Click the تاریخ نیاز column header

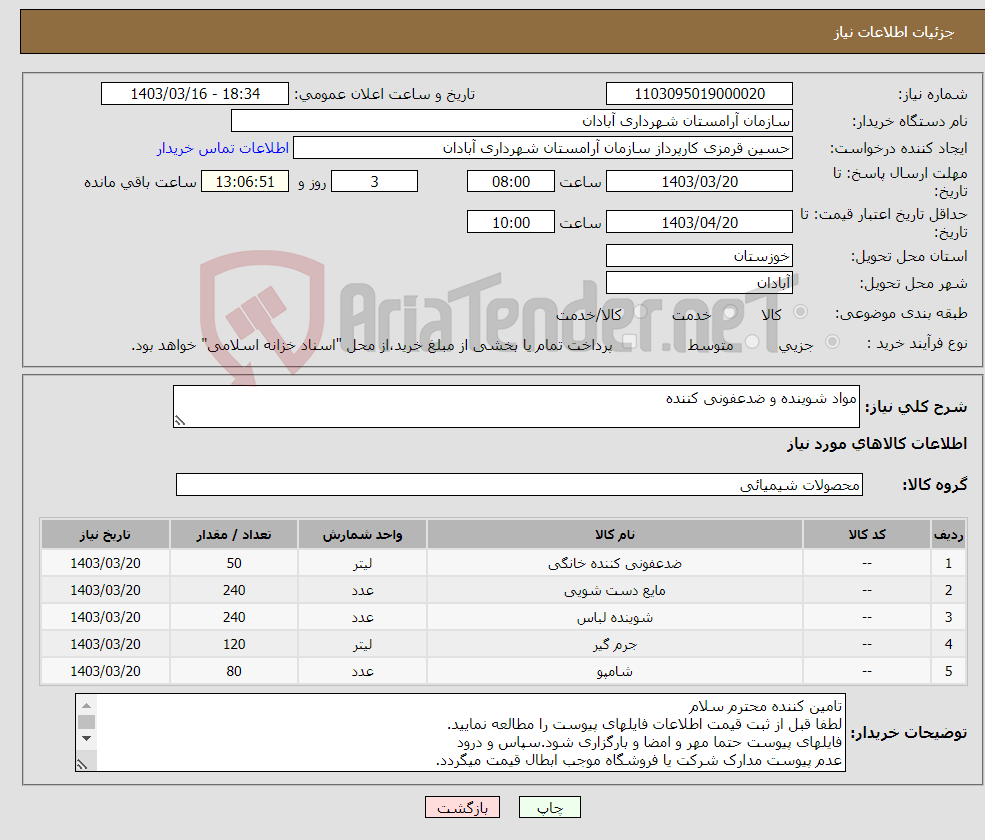pyautogui.click(x=106, y=534)
